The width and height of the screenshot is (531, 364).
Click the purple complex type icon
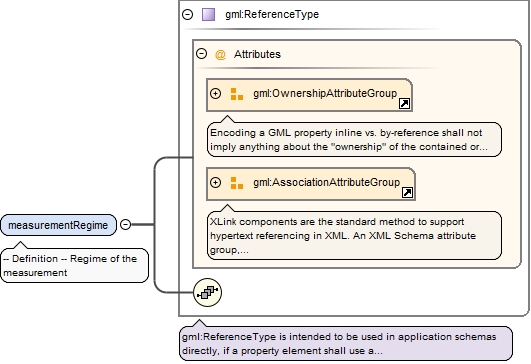point(208,15)
